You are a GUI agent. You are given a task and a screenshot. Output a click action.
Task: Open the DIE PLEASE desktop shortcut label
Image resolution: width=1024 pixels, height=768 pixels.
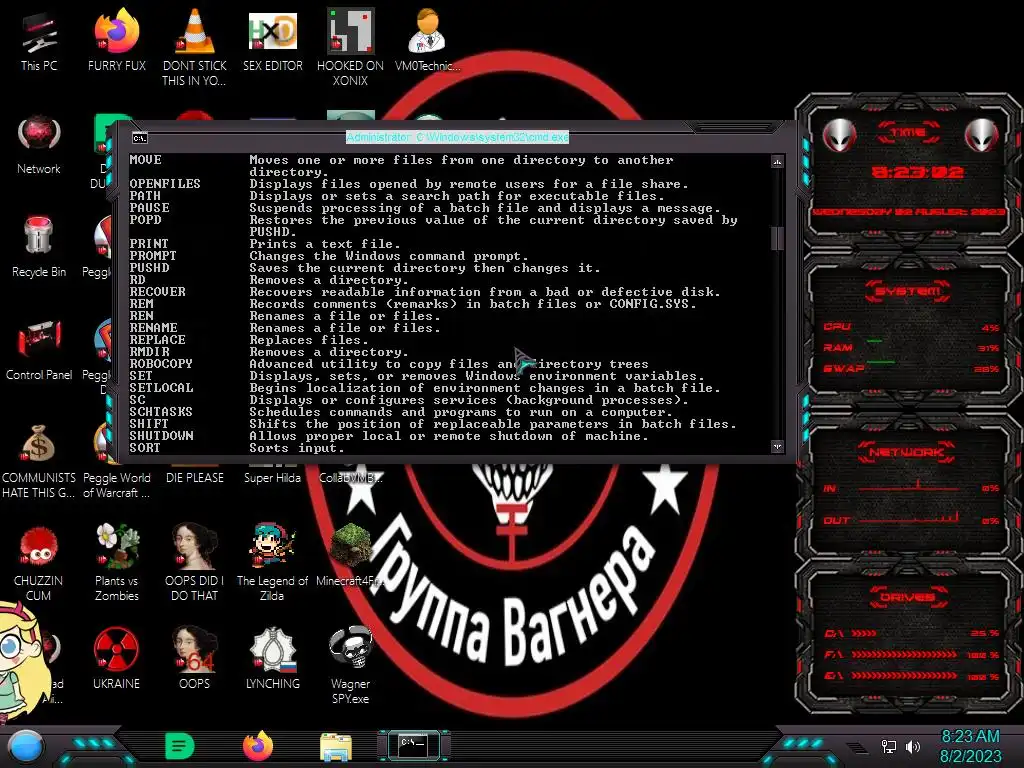tap(195, 478)
